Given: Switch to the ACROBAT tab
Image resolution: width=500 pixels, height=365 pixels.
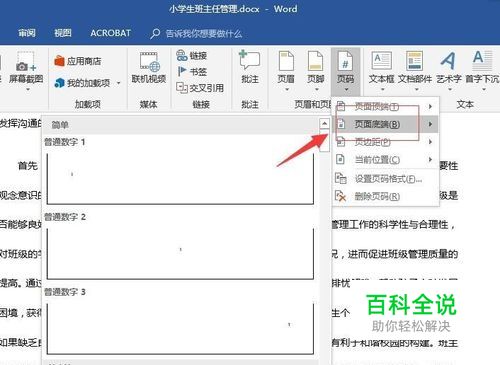Looking at the screenshot, I should point(110,33).
